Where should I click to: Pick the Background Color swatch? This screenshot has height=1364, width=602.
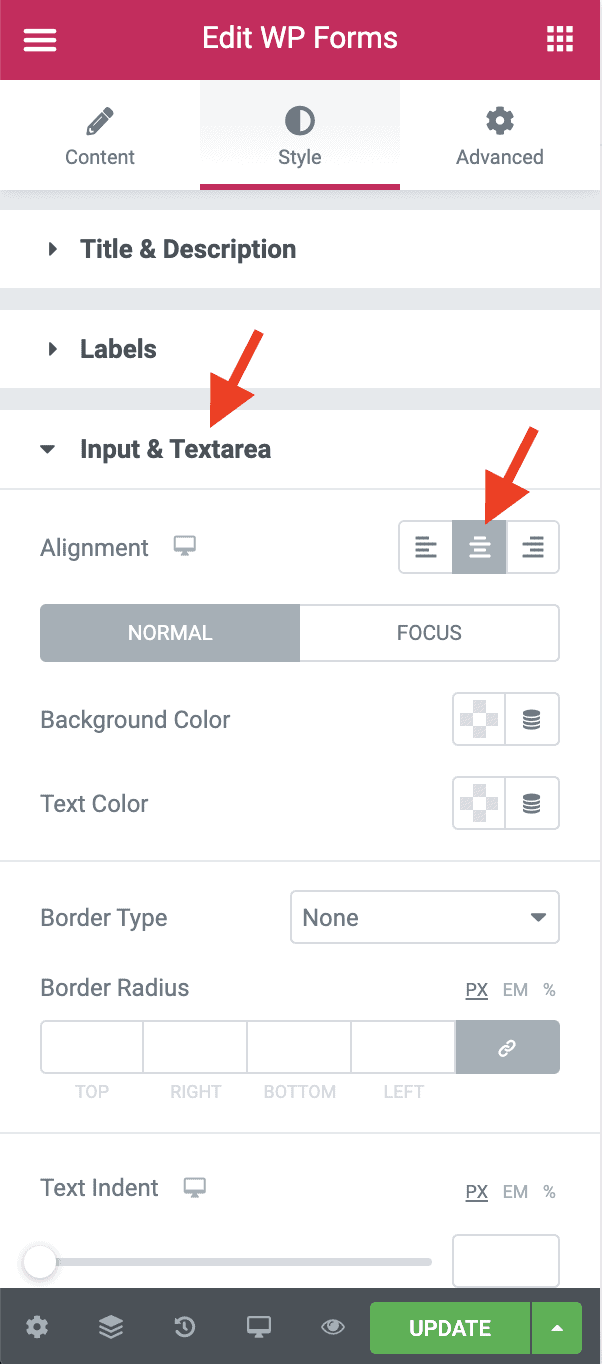(x=479, y=720)
